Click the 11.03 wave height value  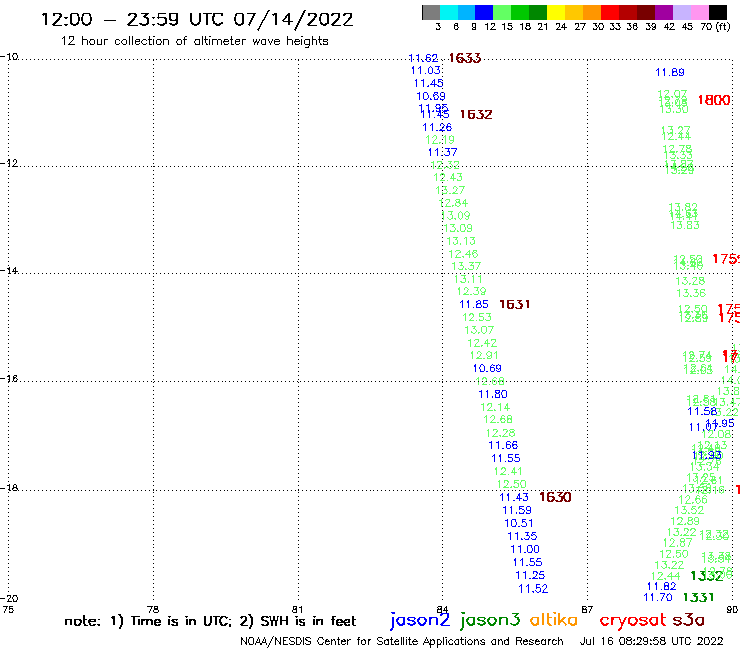point(425,70)
